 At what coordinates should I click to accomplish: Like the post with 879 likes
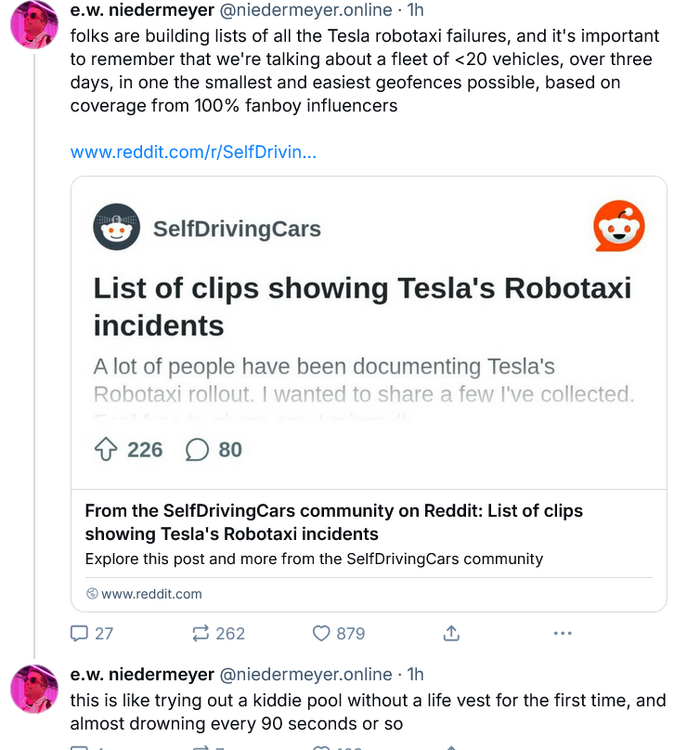(x=322, y=633)
